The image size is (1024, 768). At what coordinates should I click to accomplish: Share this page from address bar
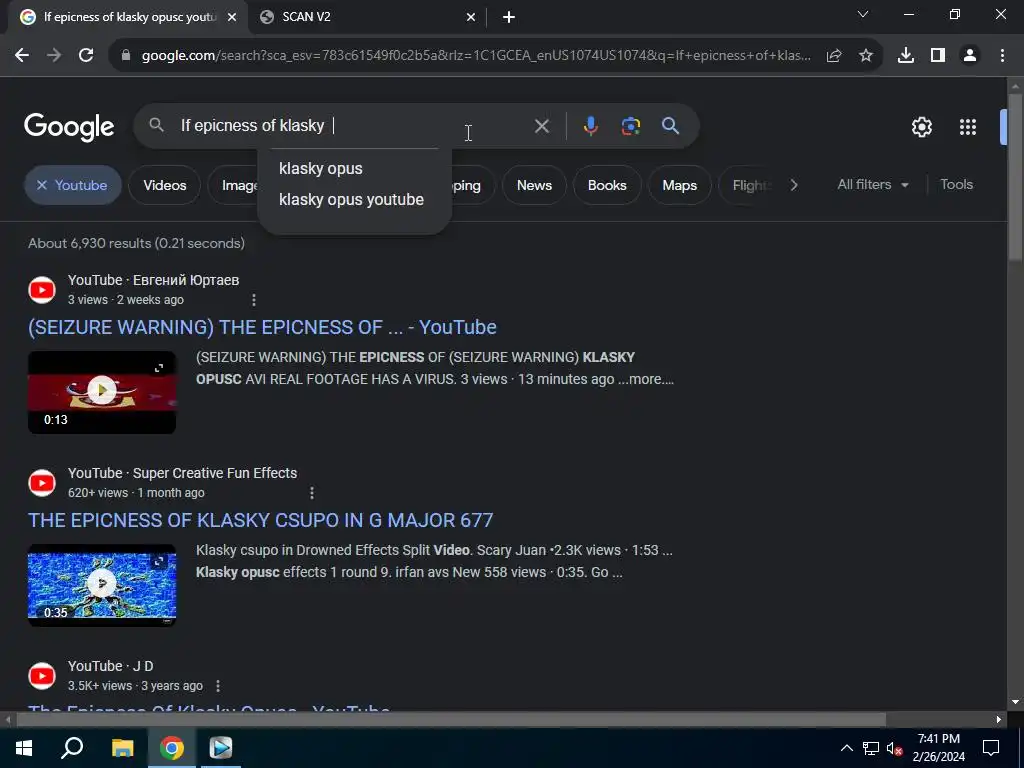pyautogui.click(x=834, y=56)
